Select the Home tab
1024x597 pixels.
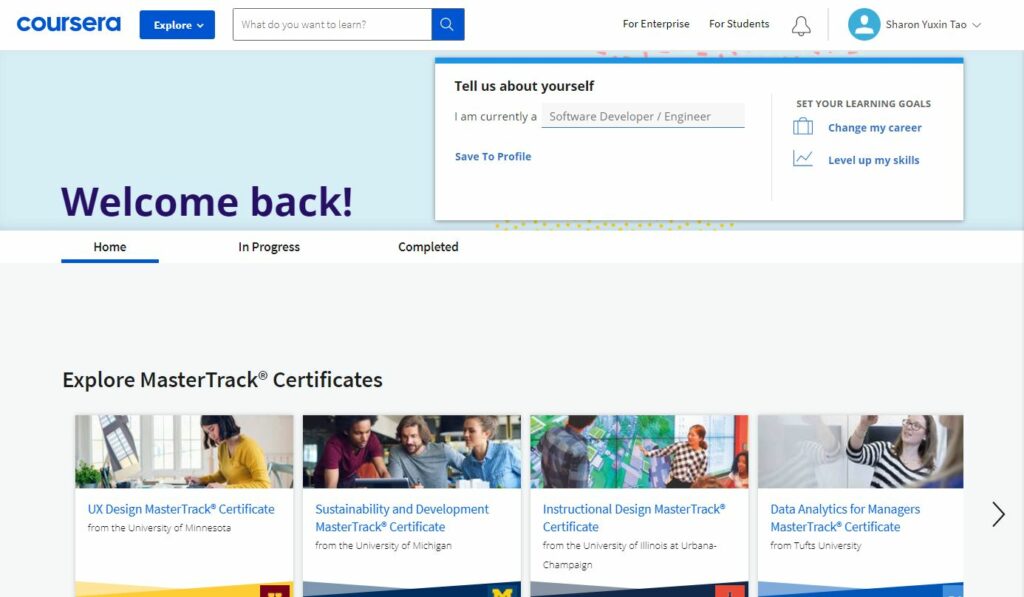coord(110,247)
